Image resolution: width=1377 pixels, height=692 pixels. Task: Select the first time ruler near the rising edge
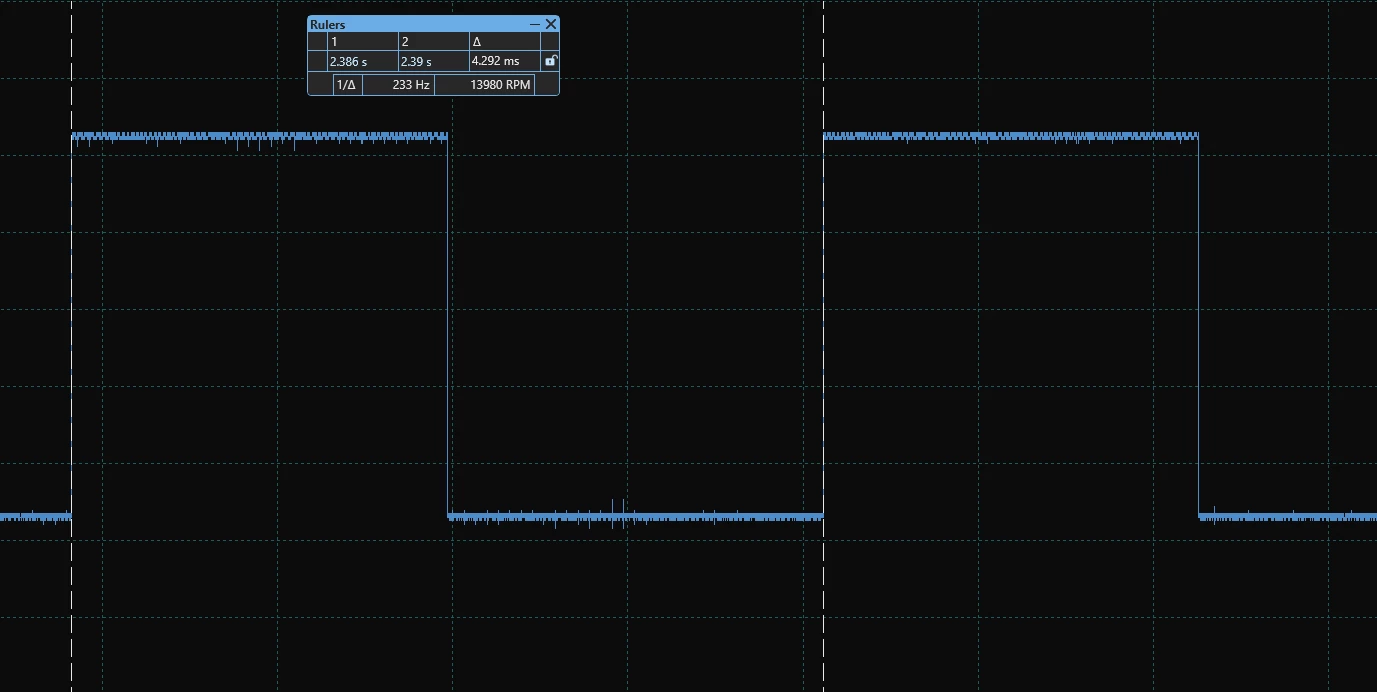(72, 346)
